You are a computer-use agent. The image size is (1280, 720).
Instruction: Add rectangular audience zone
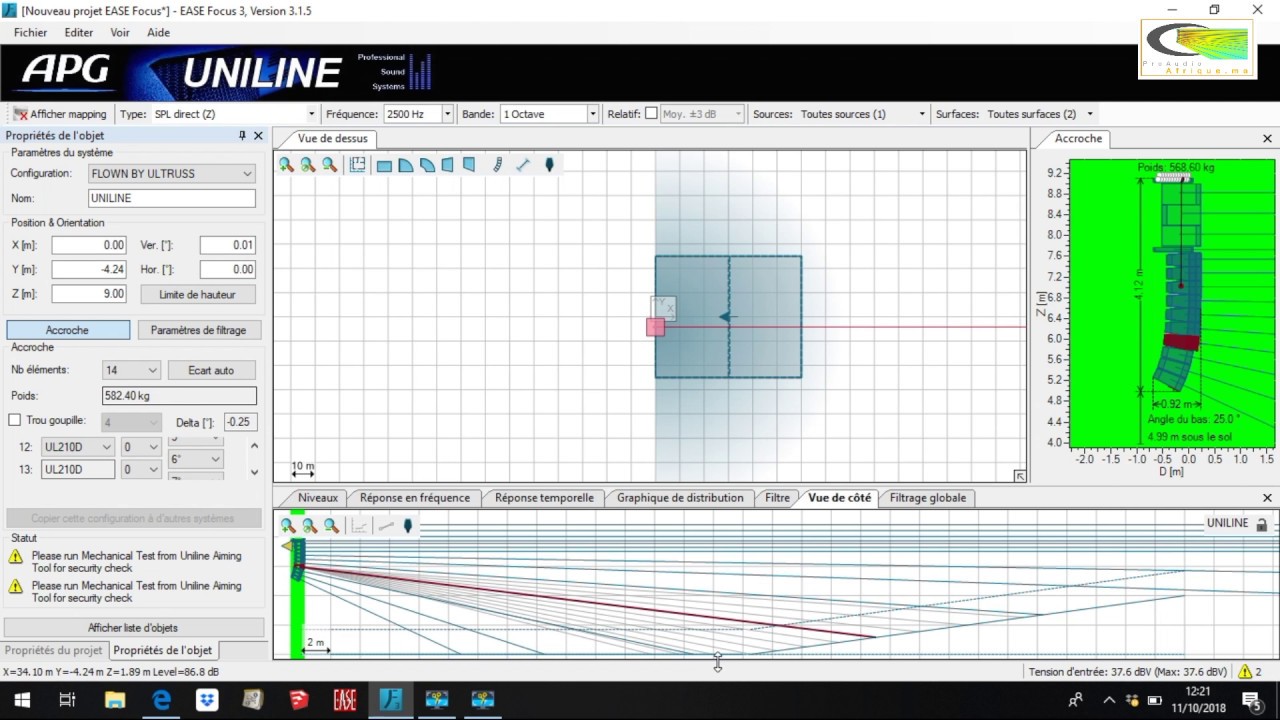[384, 165]
